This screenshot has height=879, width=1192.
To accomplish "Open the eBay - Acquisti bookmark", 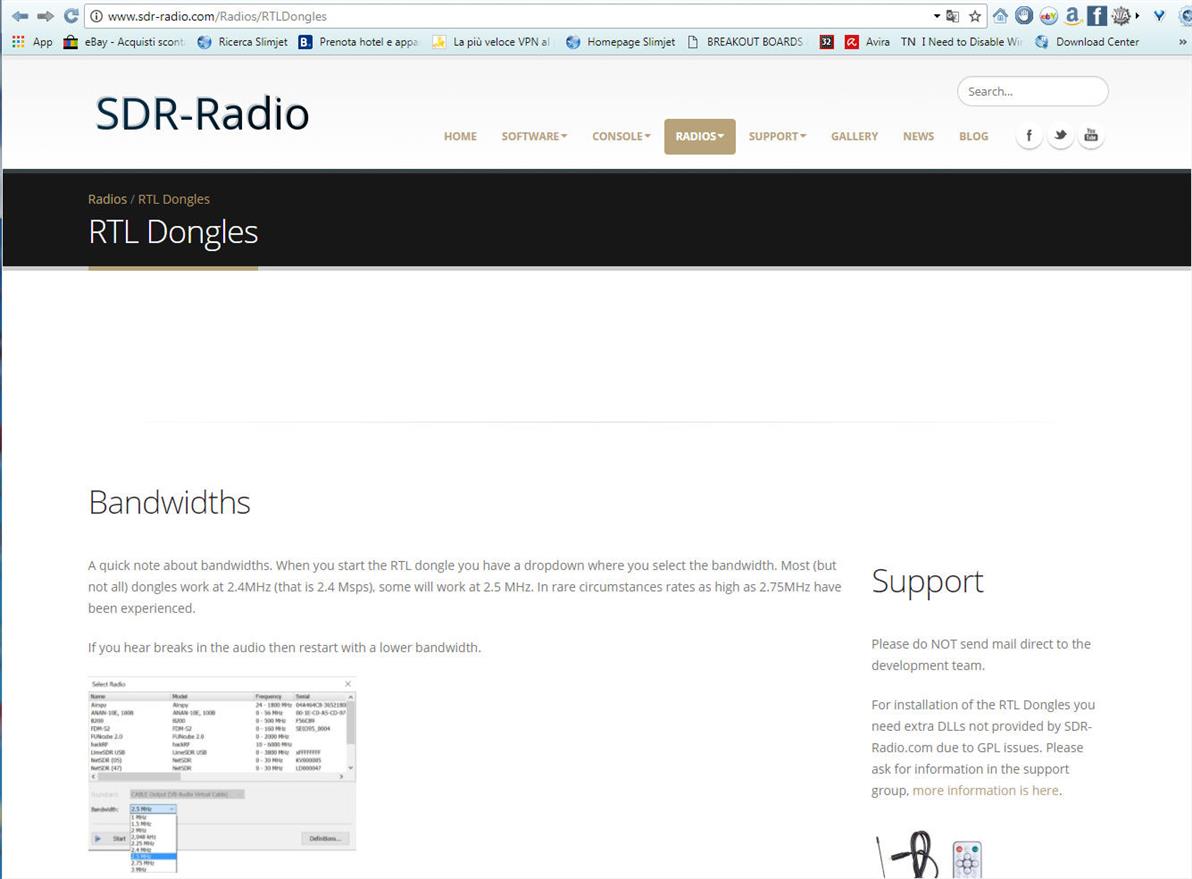I will pyautogui.click(x=124, y=42).
